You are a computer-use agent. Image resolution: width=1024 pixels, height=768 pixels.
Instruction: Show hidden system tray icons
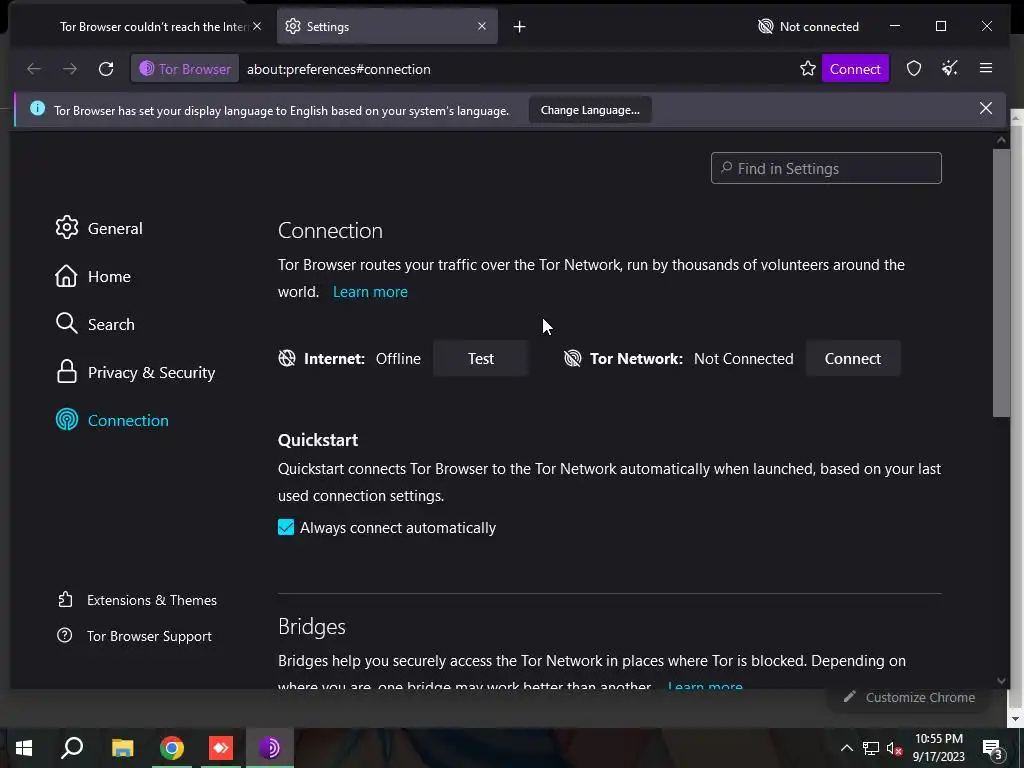(x=846, y=748)
